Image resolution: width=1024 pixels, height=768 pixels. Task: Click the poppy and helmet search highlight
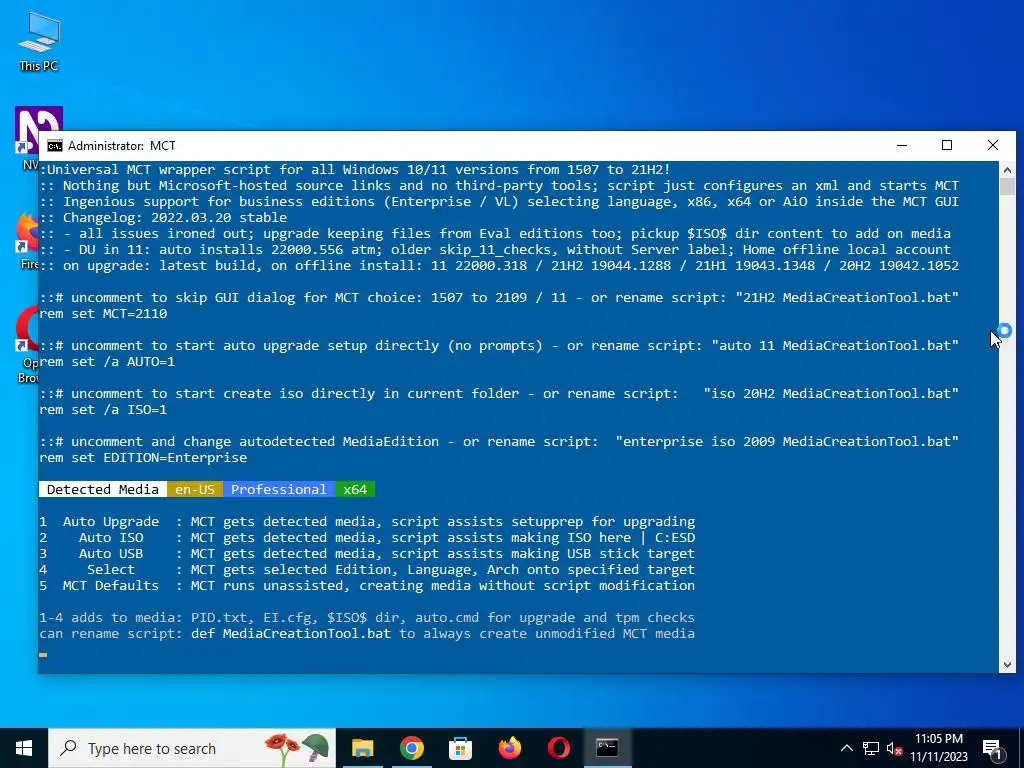point(297,748)
